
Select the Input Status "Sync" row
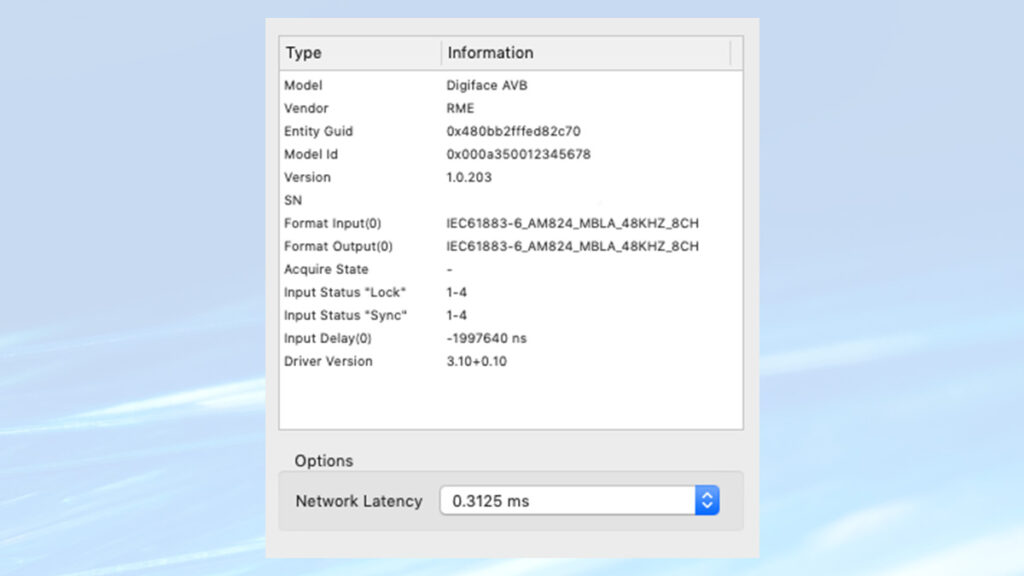(x=345, y=316)
